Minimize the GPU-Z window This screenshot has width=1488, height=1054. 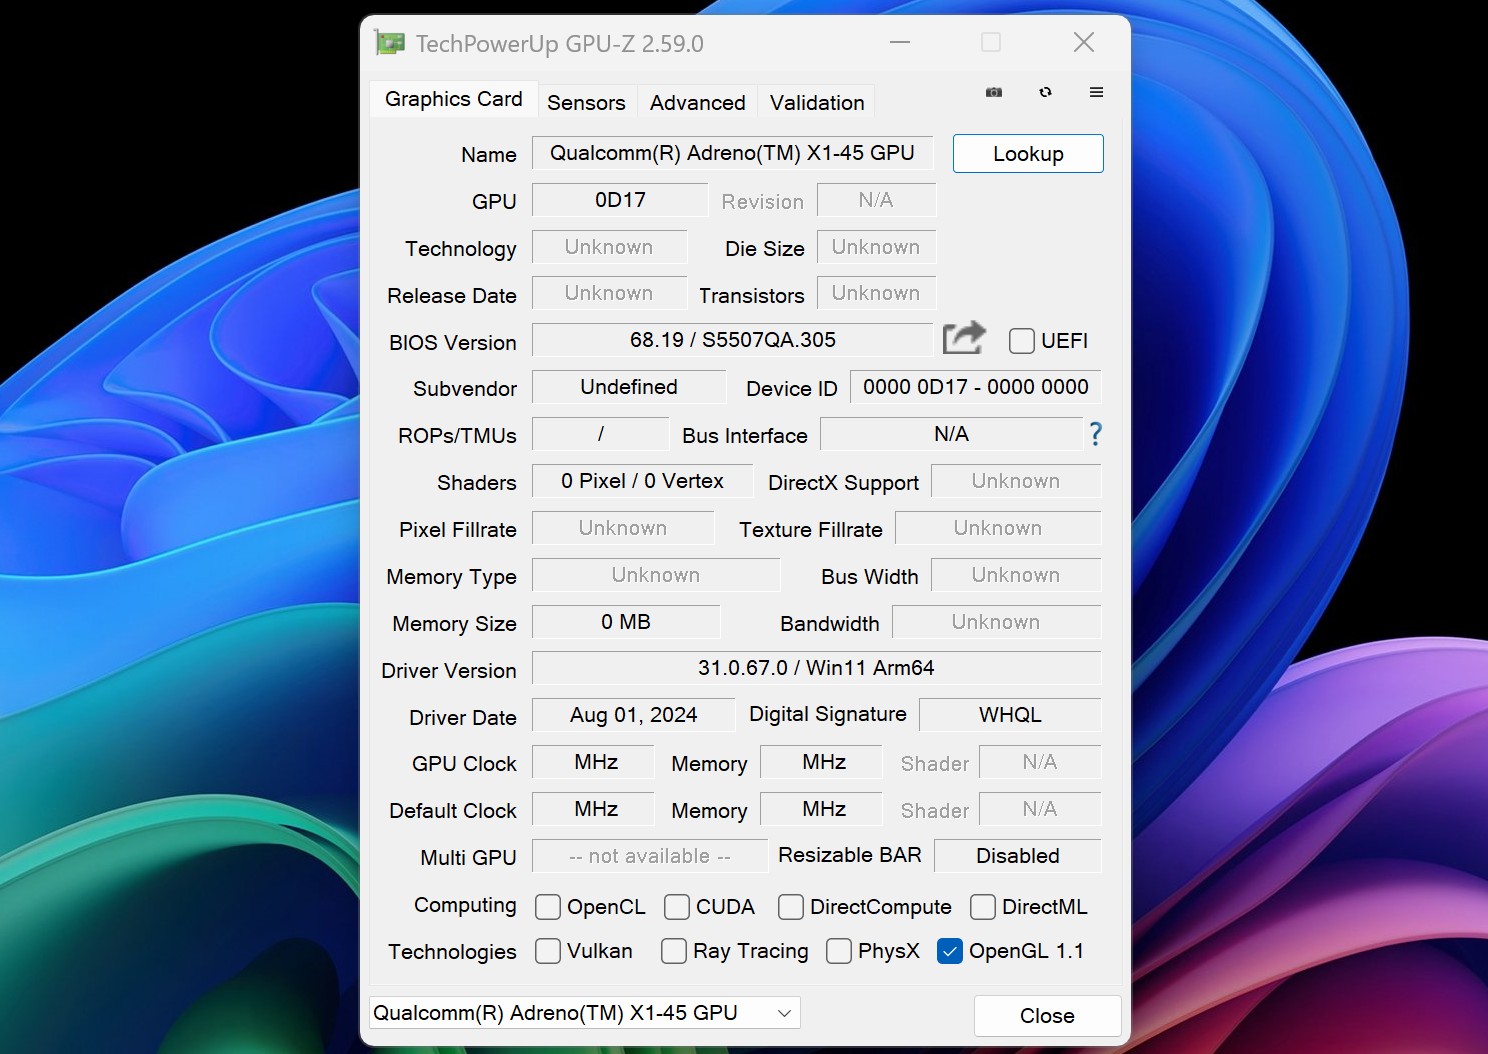tap(900, 42)
